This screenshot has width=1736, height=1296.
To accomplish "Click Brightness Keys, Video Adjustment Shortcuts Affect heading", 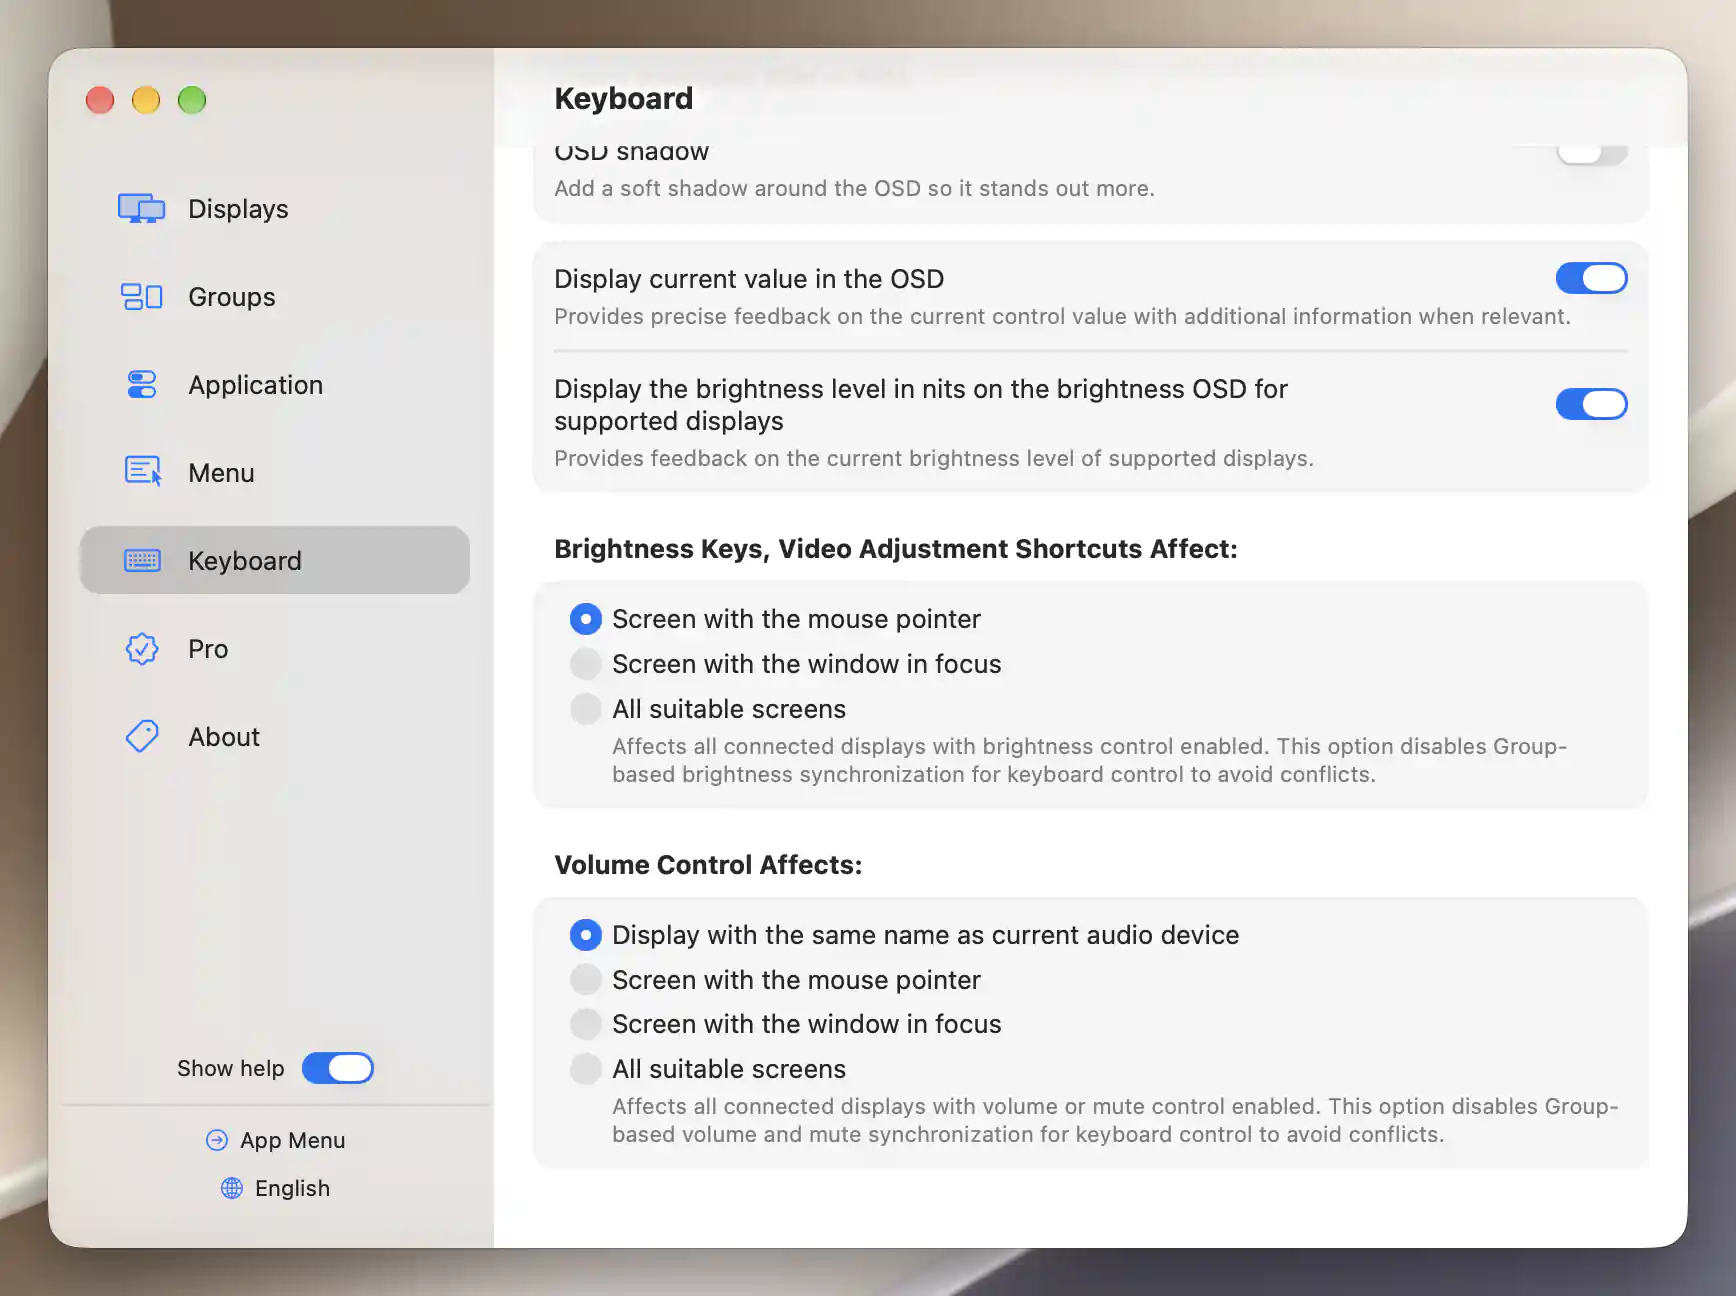I will point(896,548).
